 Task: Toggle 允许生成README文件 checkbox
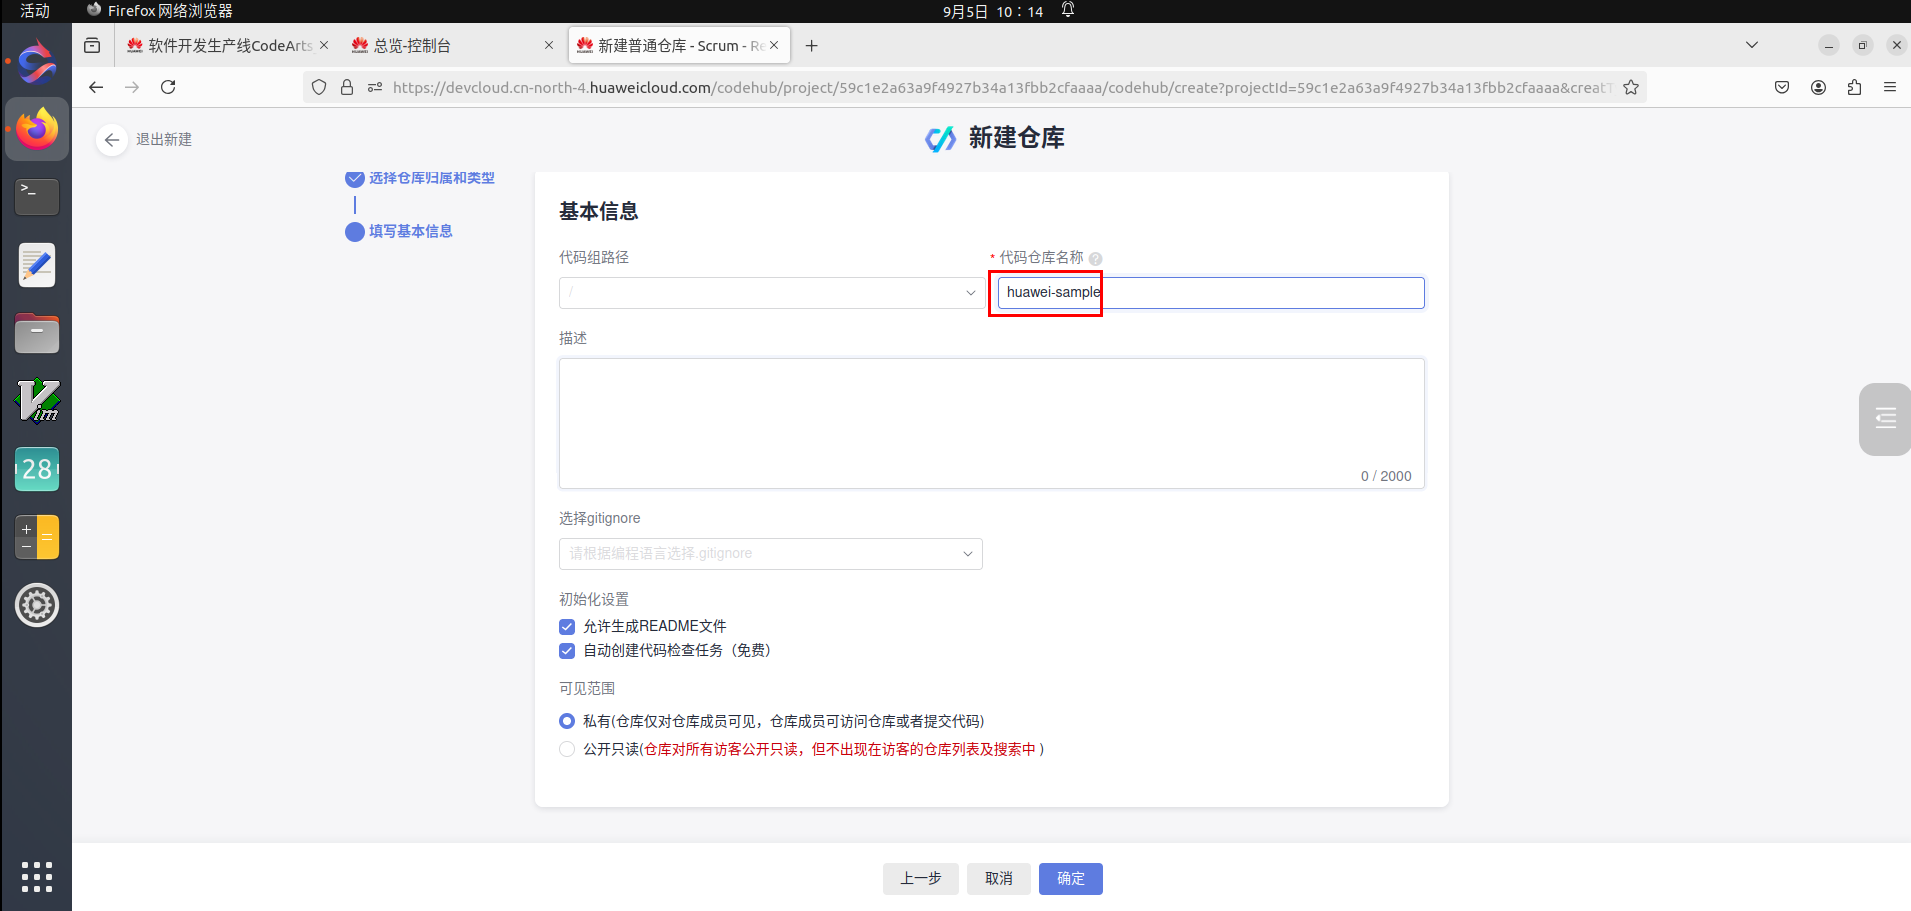coord(567,627)
